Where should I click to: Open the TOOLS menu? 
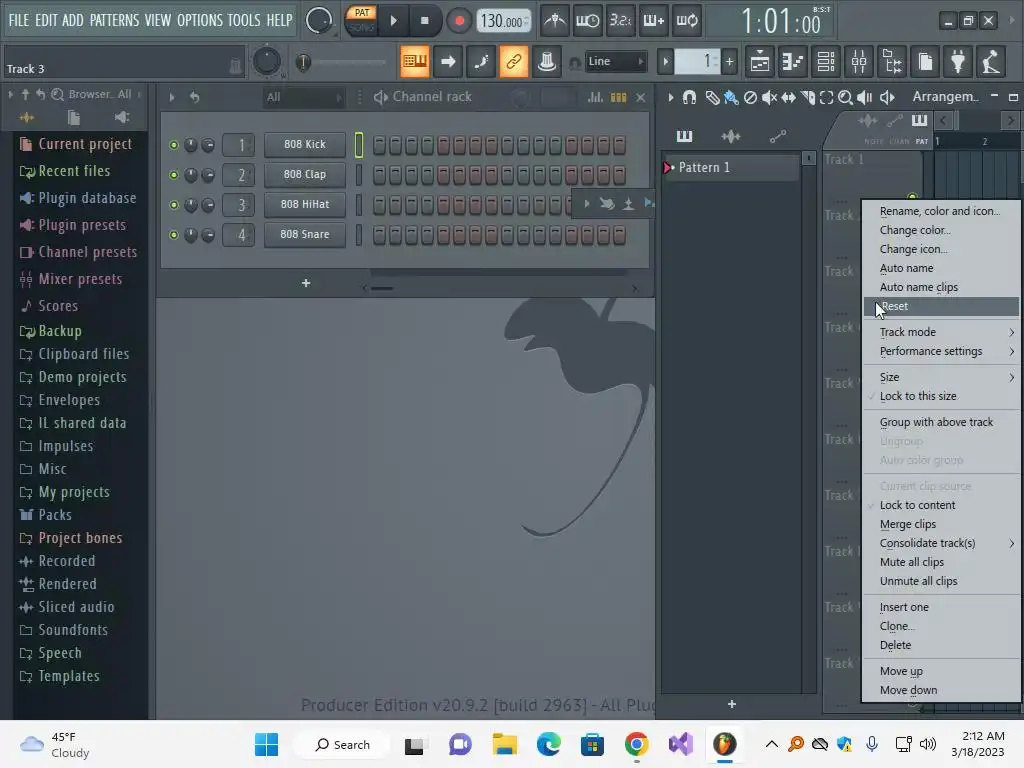tap(244, 20)
